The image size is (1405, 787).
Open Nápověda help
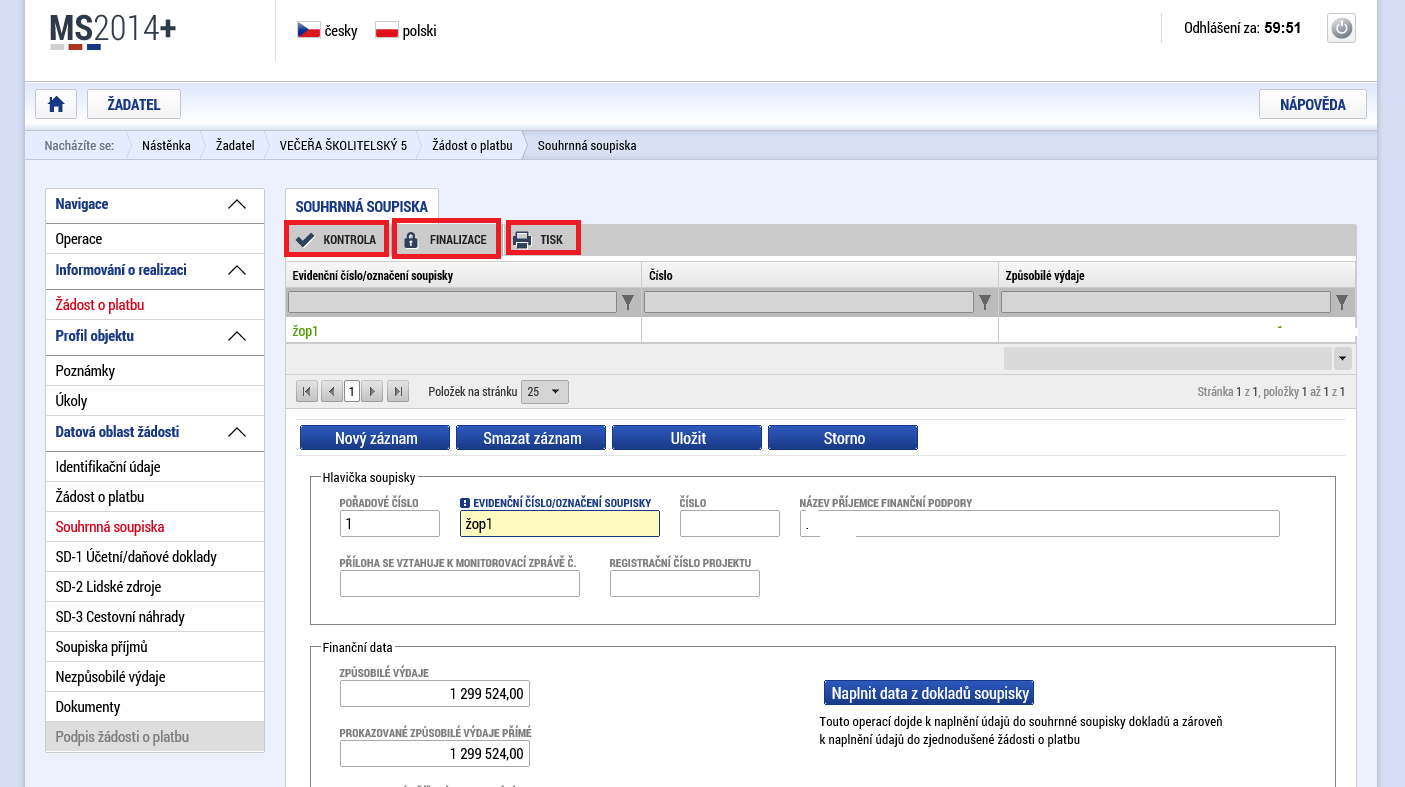pos(1312,104)
